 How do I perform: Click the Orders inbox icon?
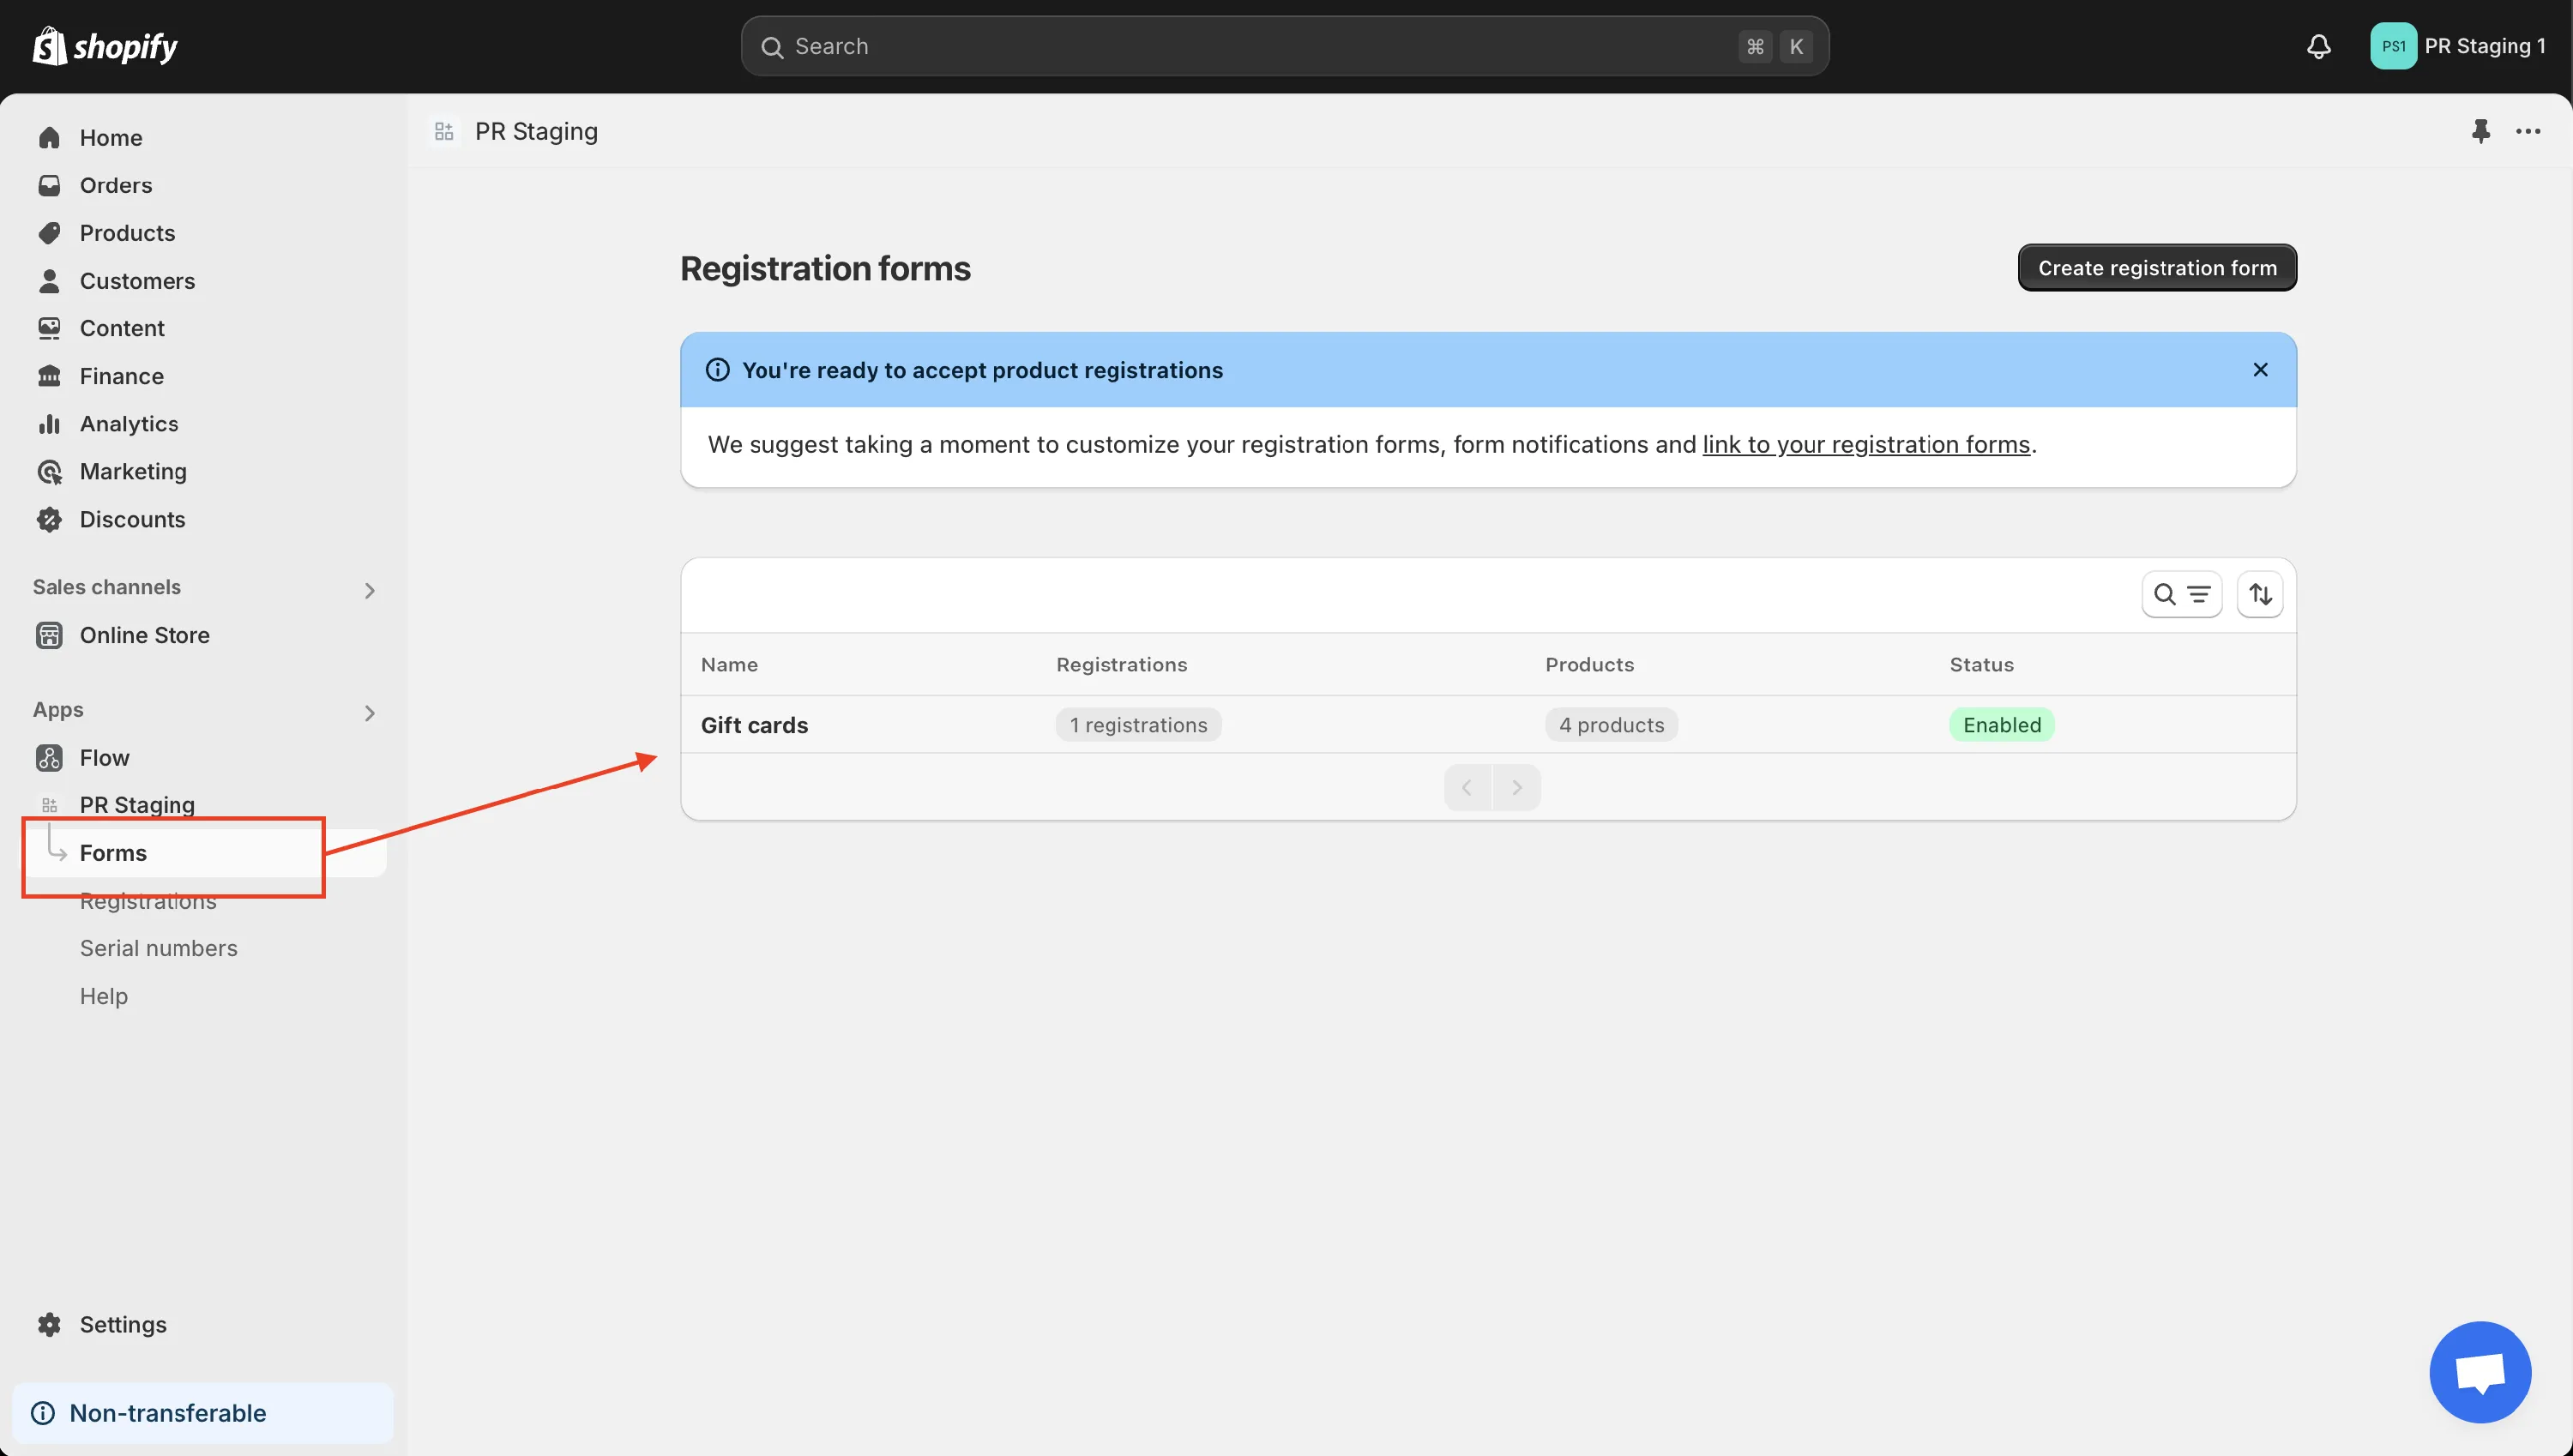49,185
